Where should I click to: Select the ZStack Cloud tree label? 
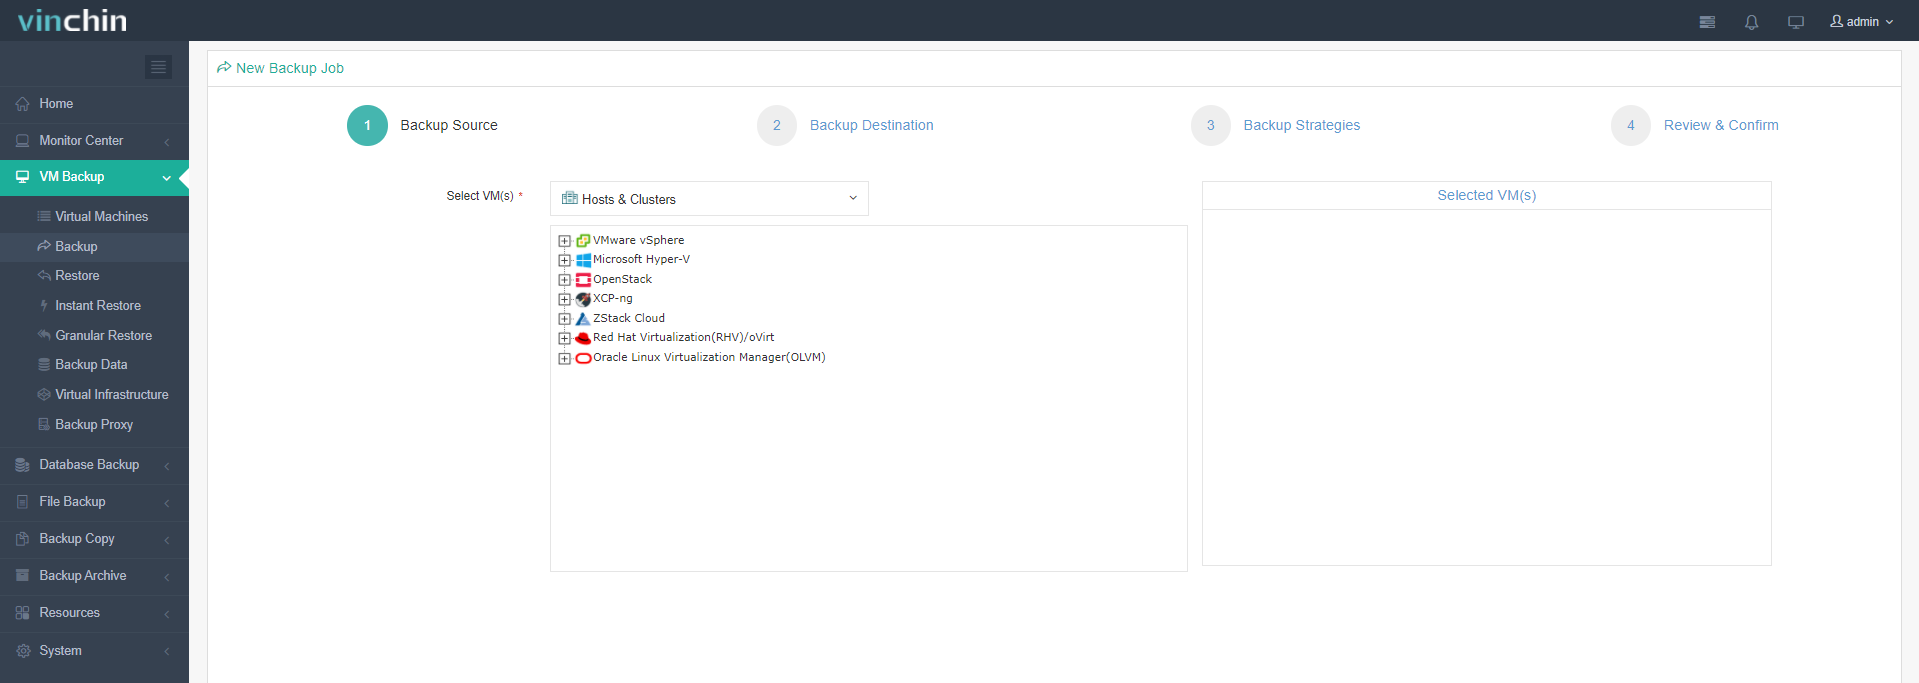628,318
